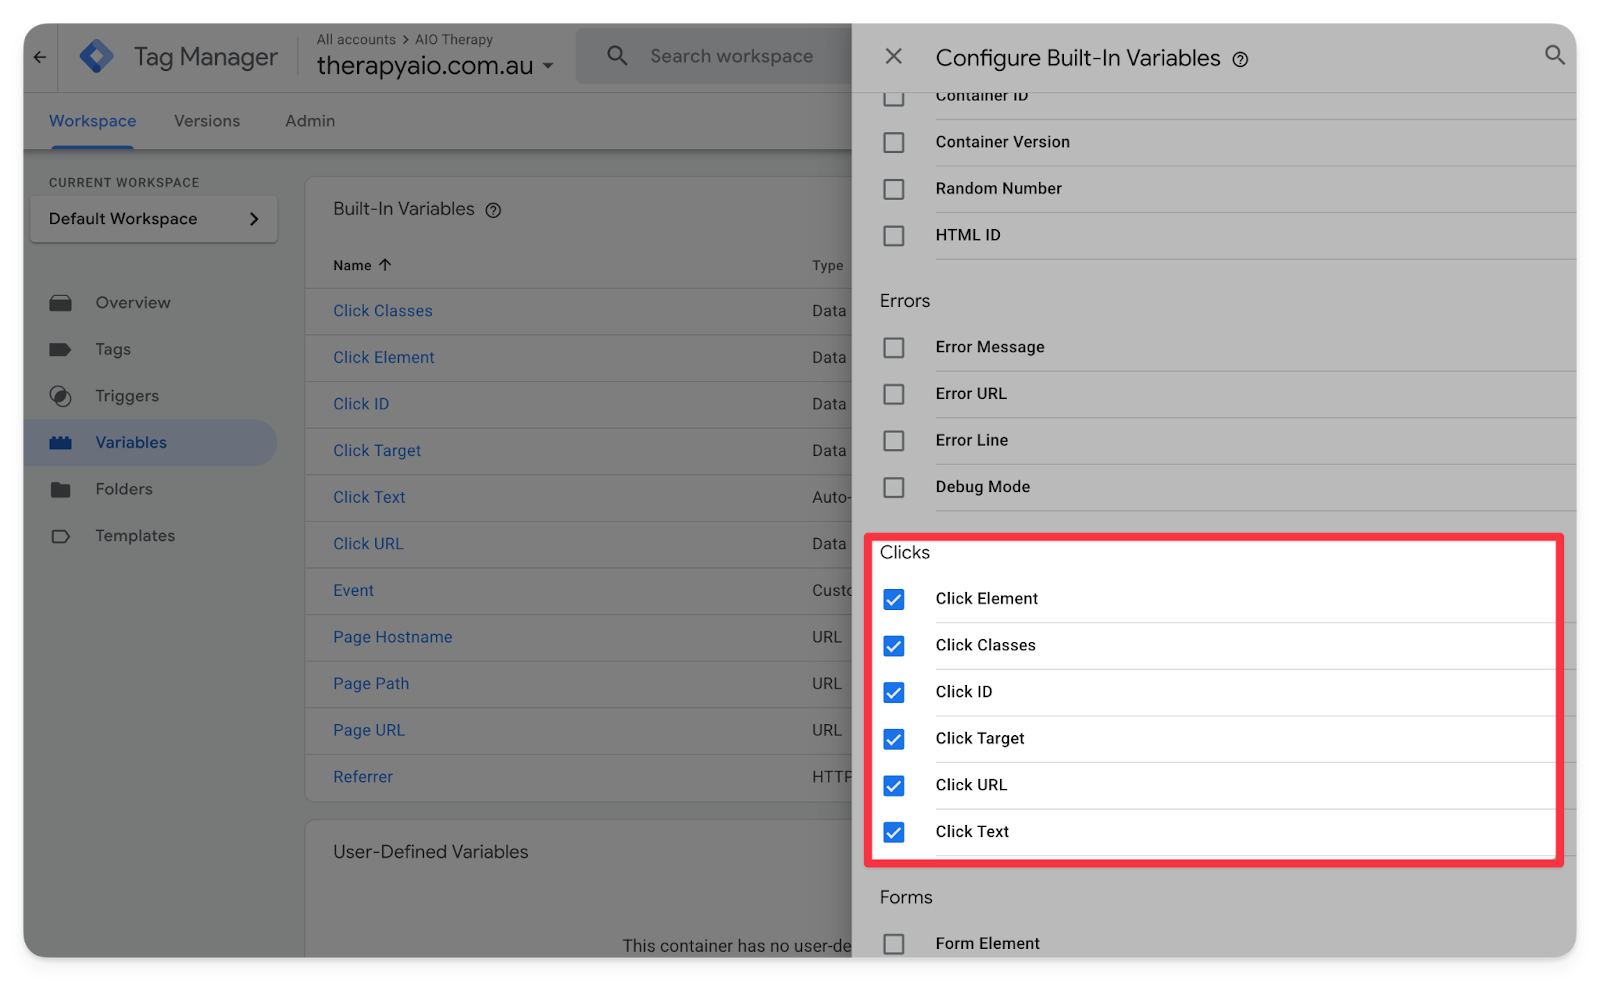Image resolution: width=1600 pixels, height=981 pixels.
Task: Click the Google Tag Manager logo
Action: pyautogui.click(x=97, y=57)
